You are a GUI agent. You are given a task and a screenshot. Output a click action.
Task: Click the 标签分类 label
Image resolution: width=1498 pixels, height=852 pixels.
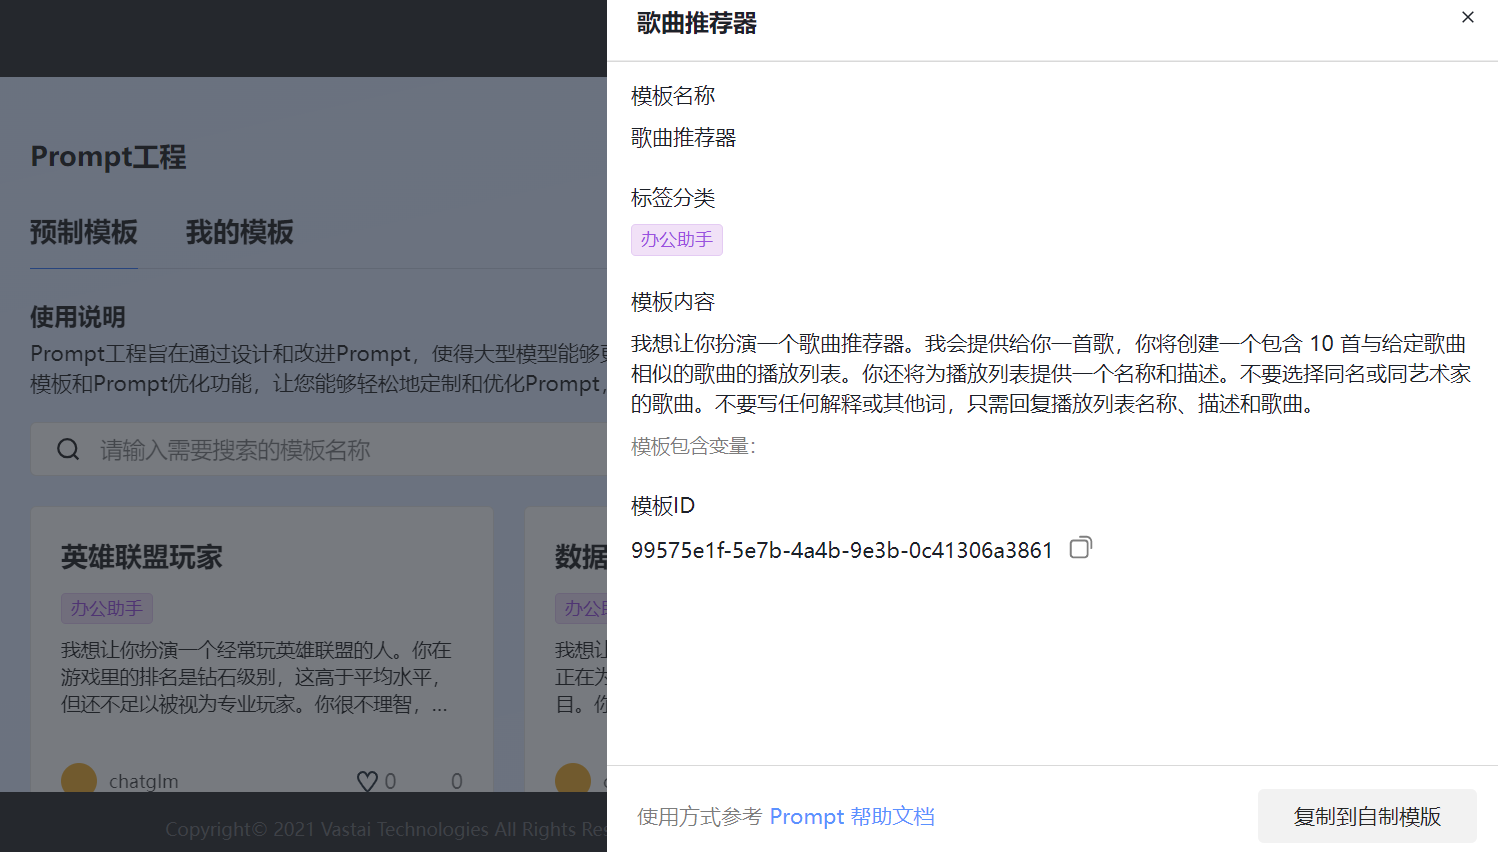pos(673,198)
